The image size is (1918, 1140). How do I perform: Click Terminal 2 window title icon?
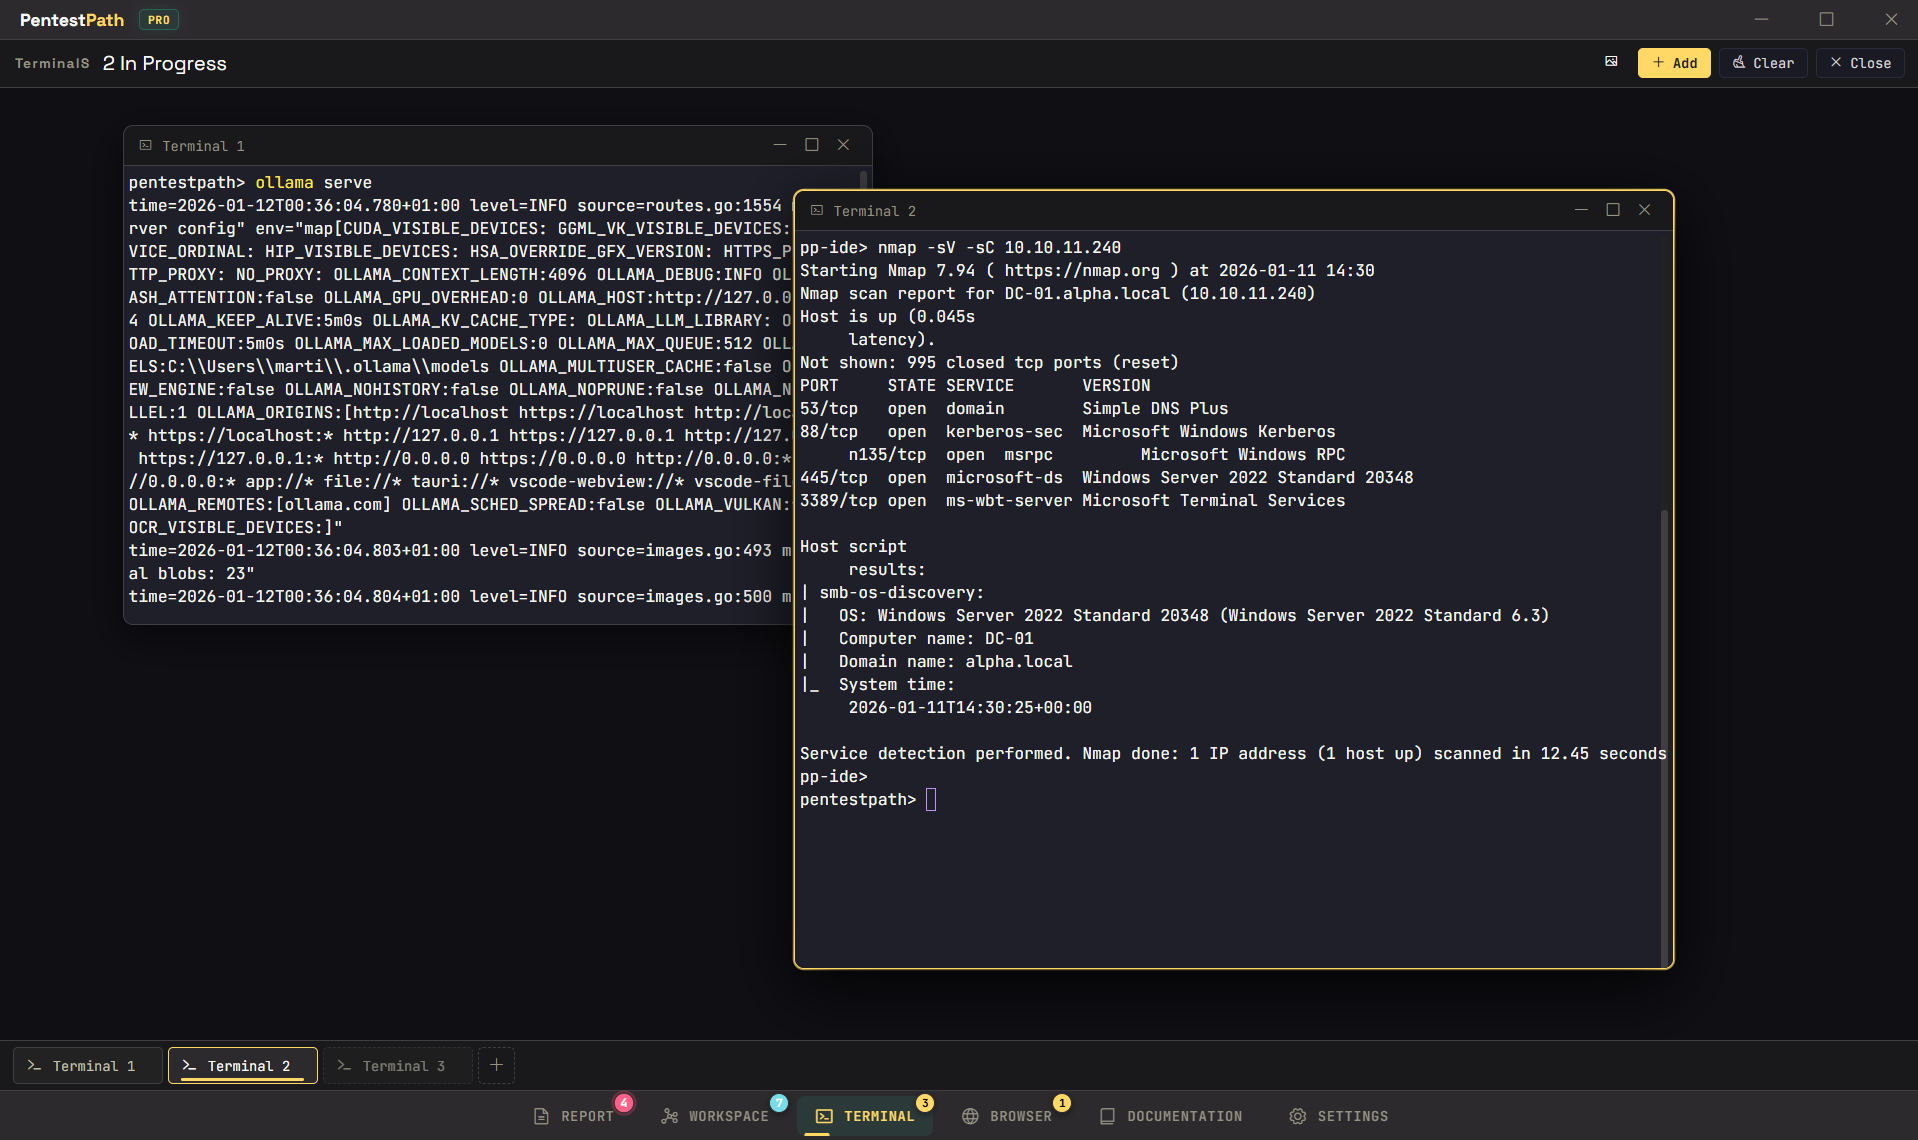[816, 210]
